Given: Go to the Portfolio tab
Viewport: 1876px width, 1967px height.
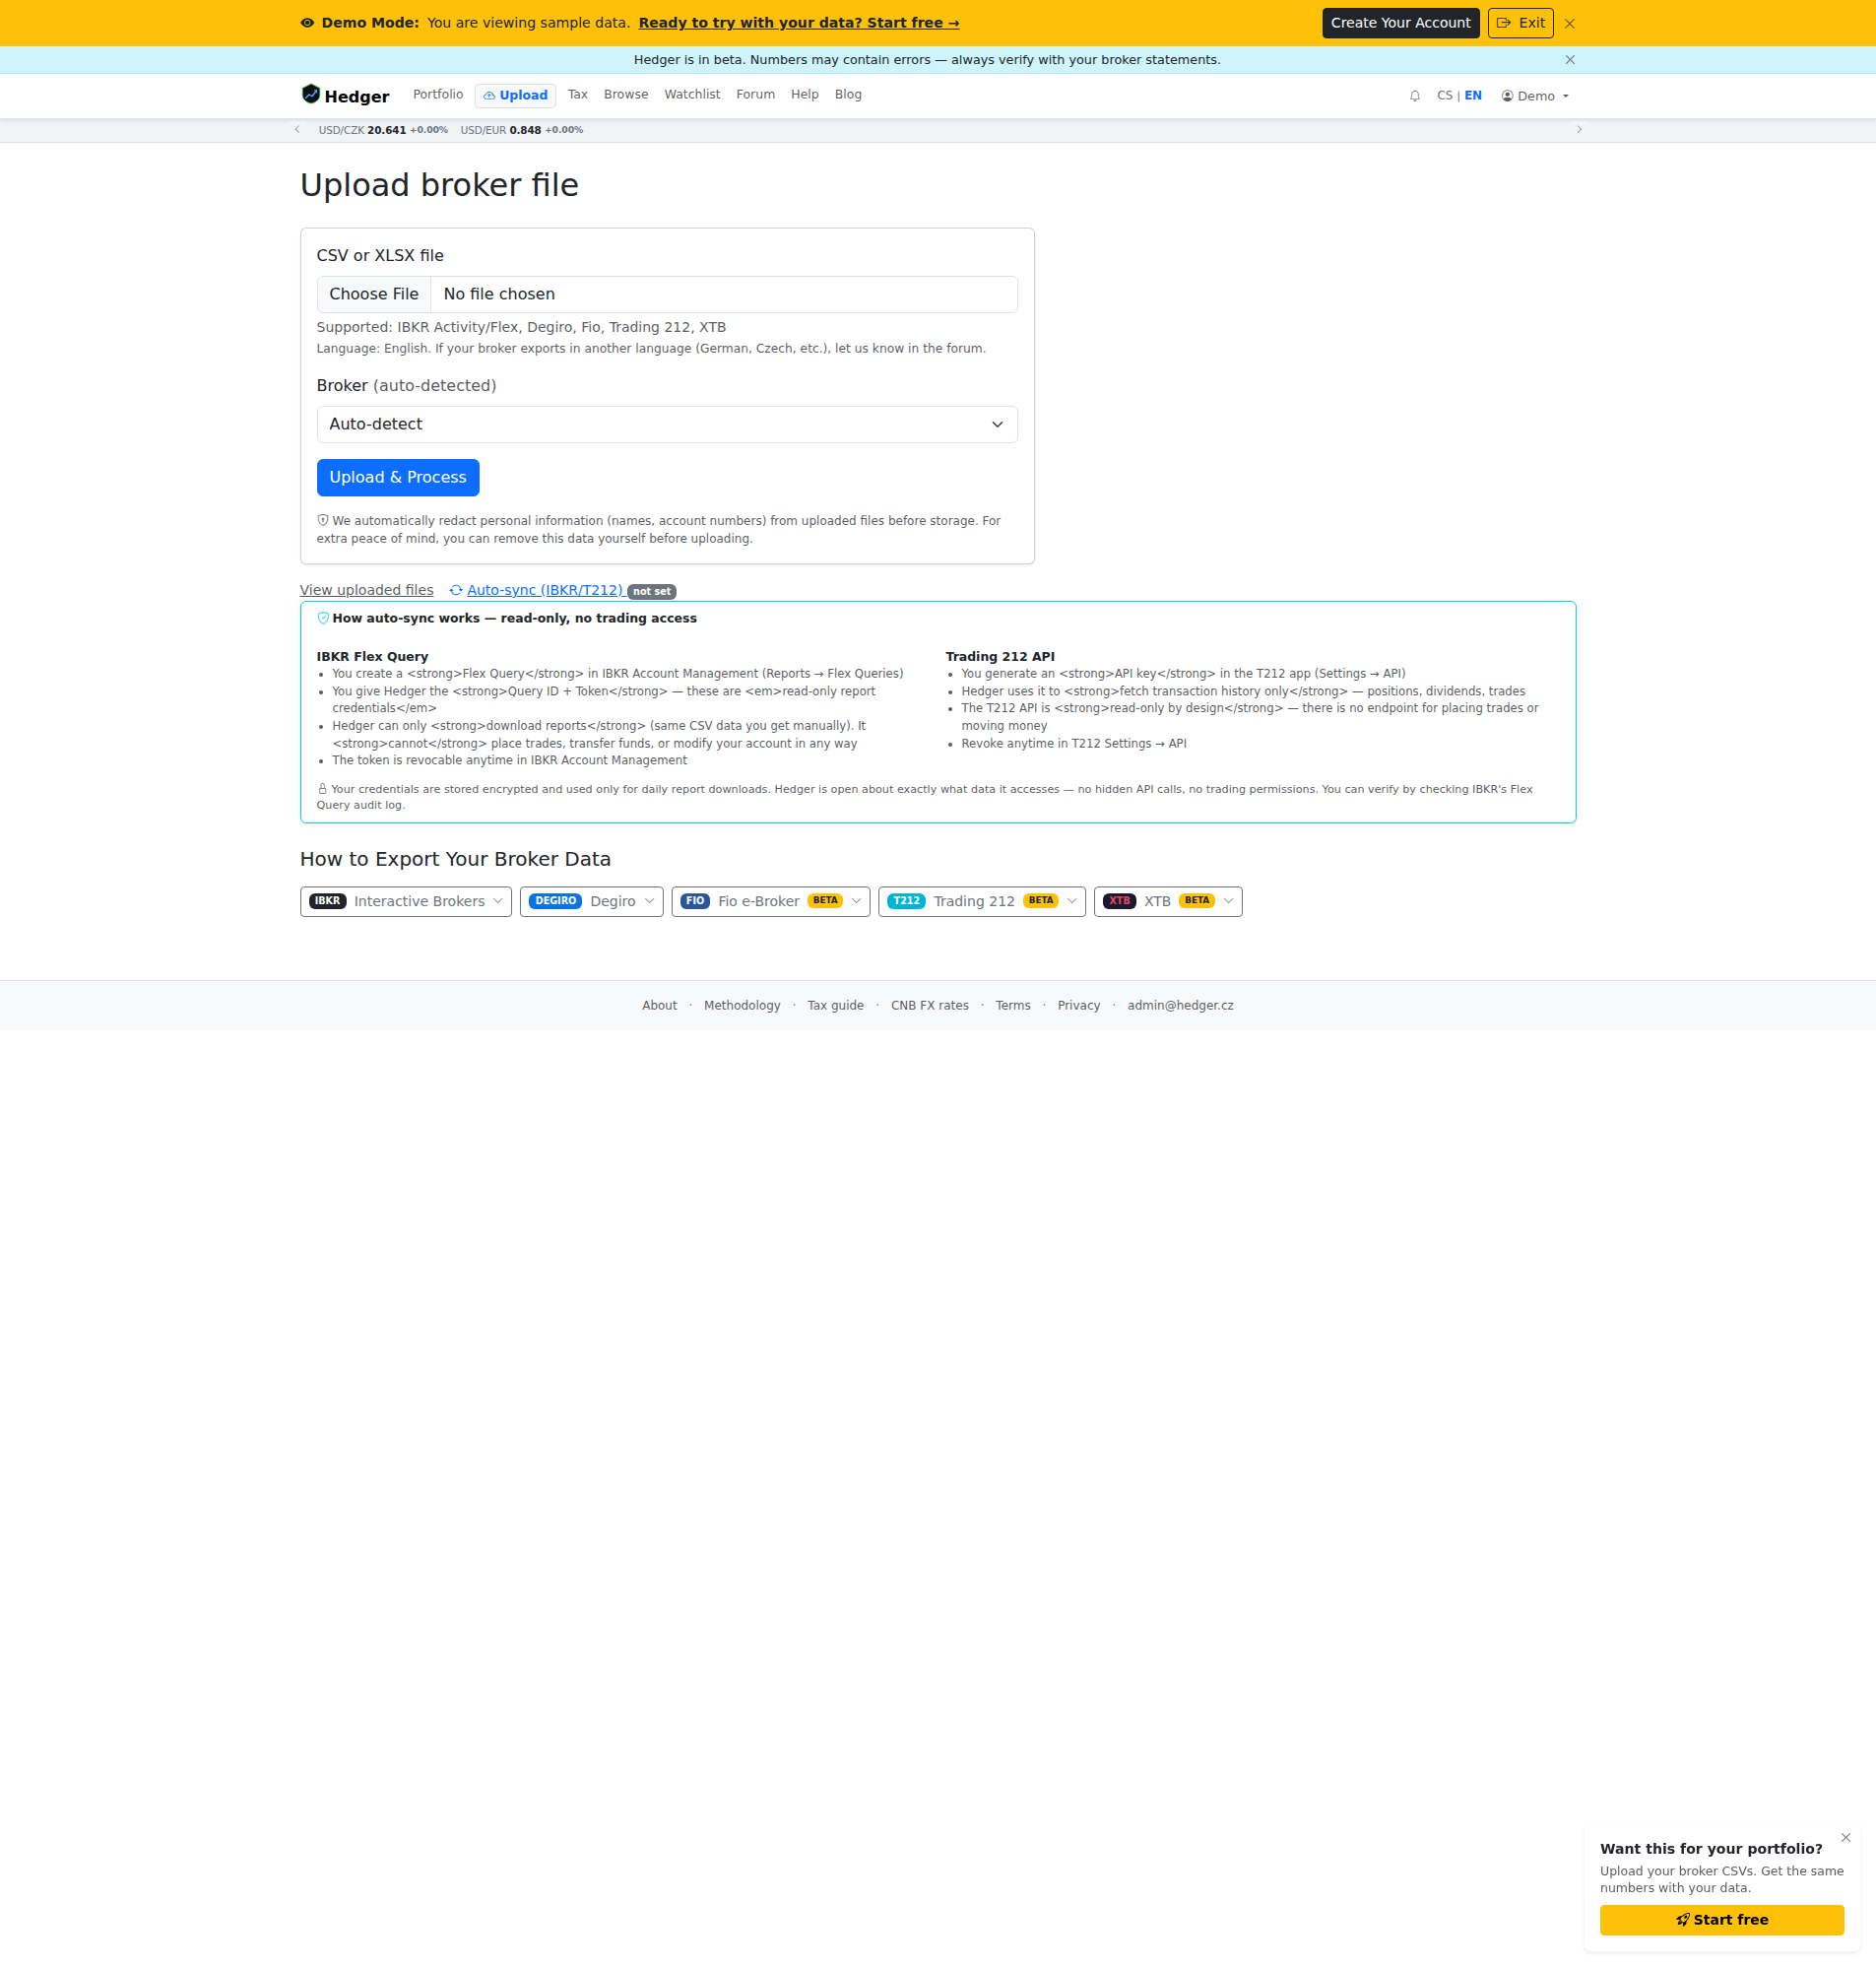Looking at the screenshot, I should click(x=438, y=95).
